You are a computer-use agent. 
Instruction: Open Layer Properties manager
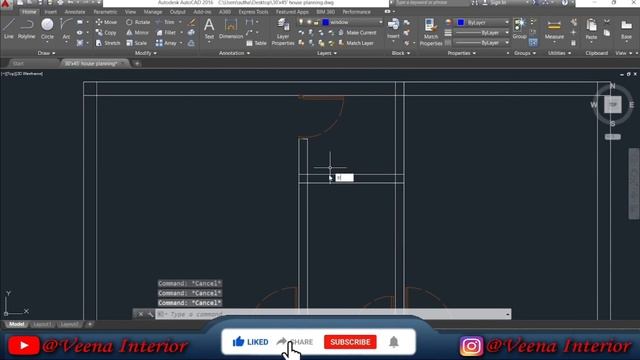tap(283, 32)
